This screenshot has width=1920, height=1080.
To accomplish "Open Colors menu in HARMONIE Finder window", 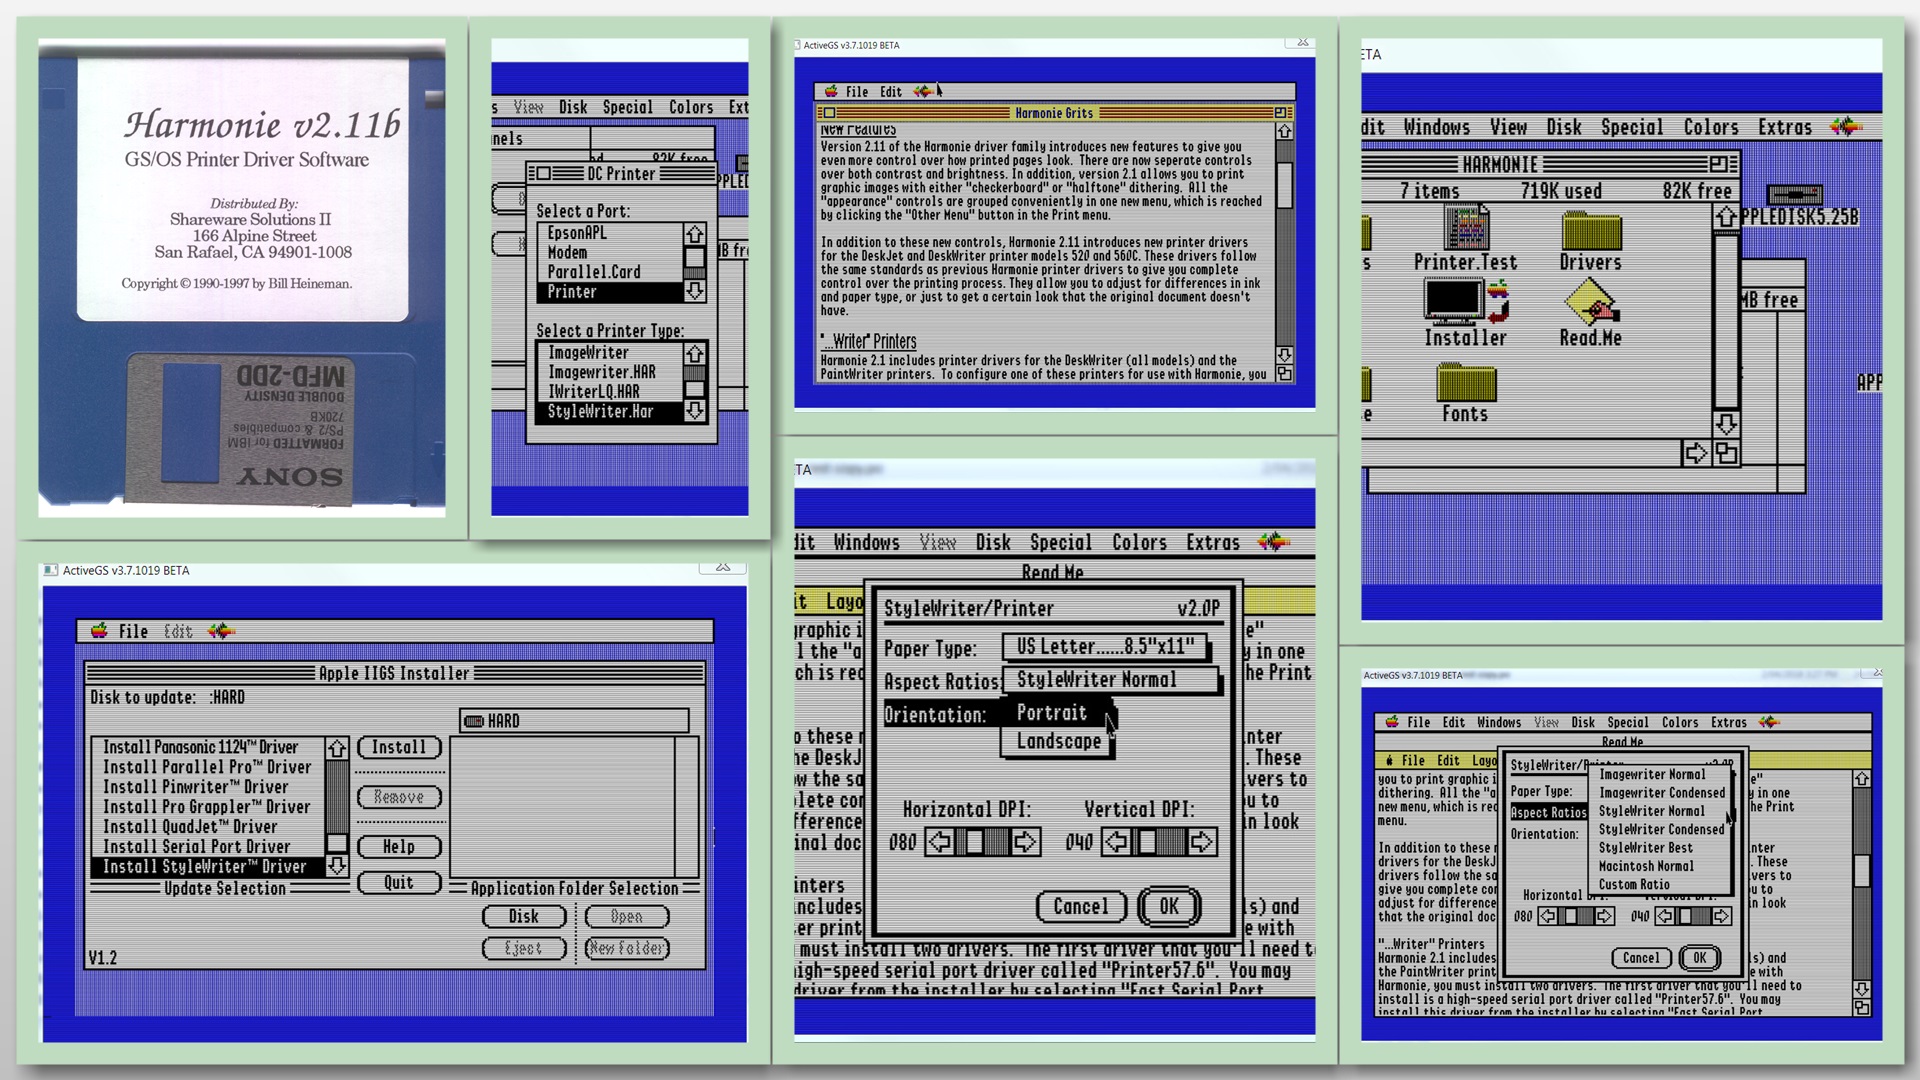I will point(1711,127).
